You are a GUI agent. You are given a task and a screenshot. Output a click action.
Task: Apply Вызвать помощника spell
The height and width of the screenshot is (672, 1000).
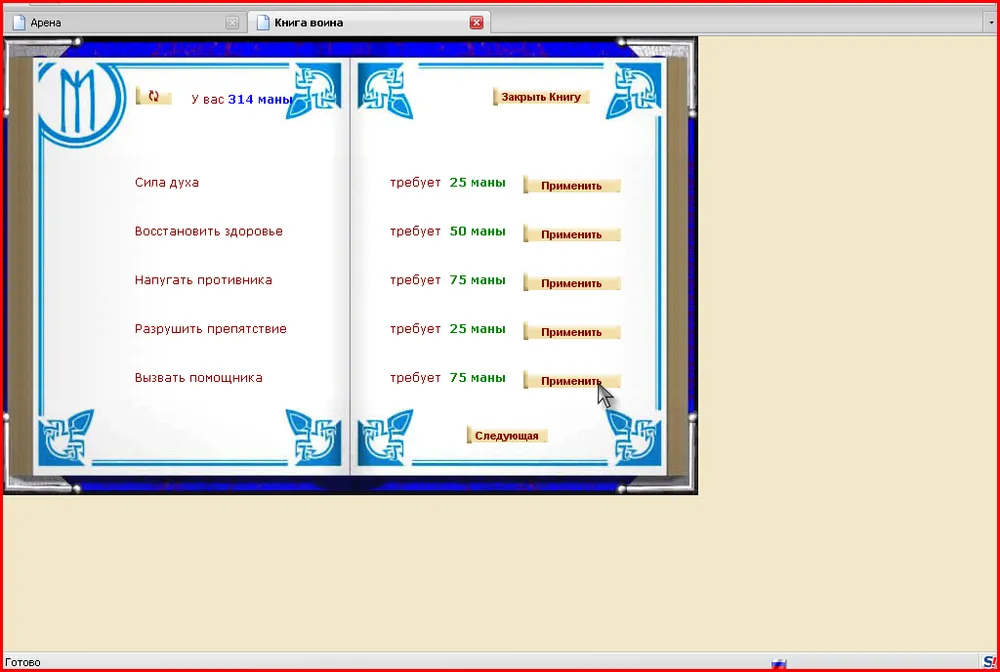[571, 381]
